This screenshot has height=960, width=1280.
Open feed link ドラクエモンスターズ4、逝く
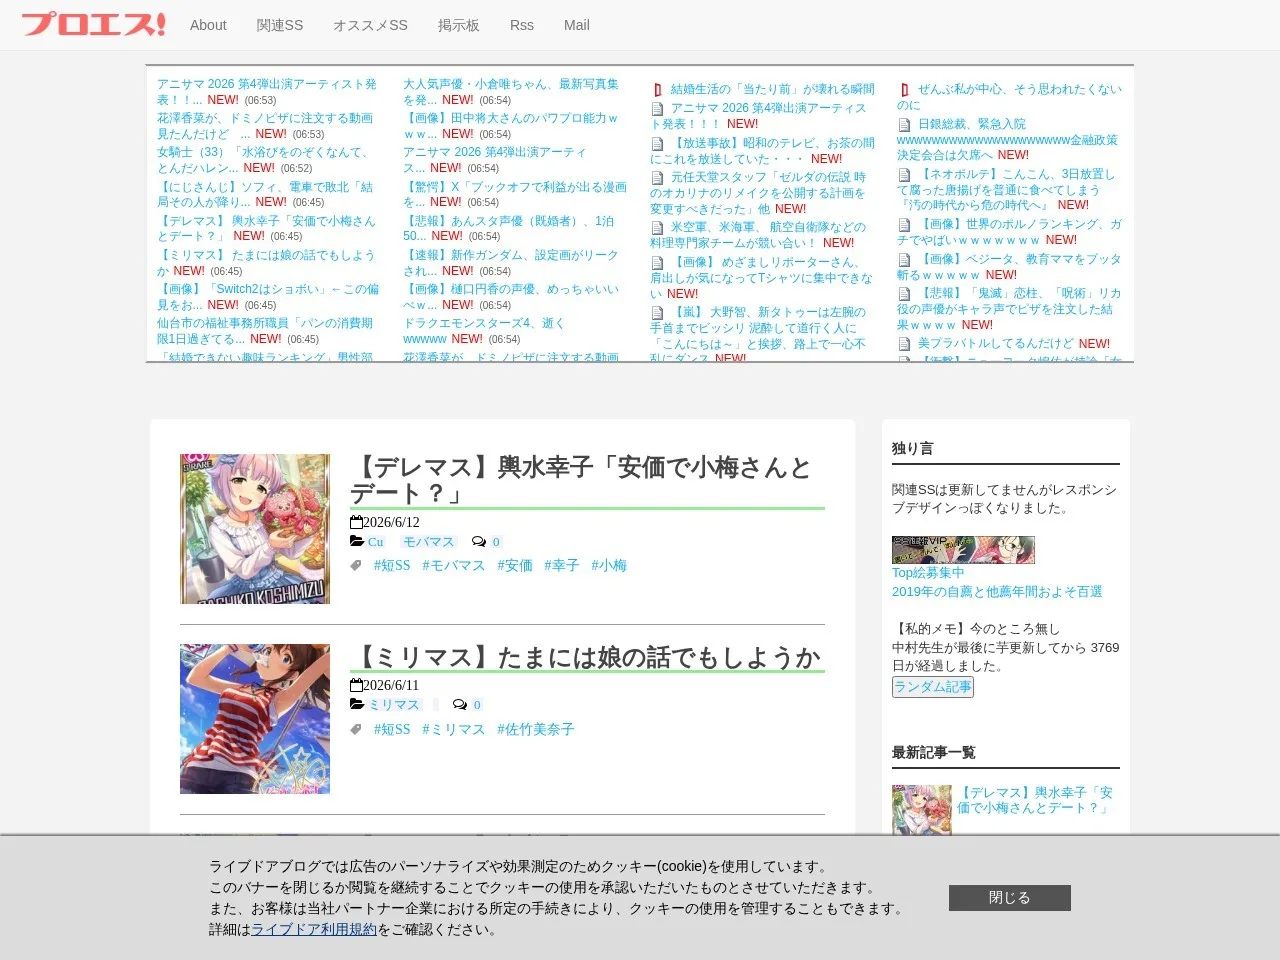point(484,331)
